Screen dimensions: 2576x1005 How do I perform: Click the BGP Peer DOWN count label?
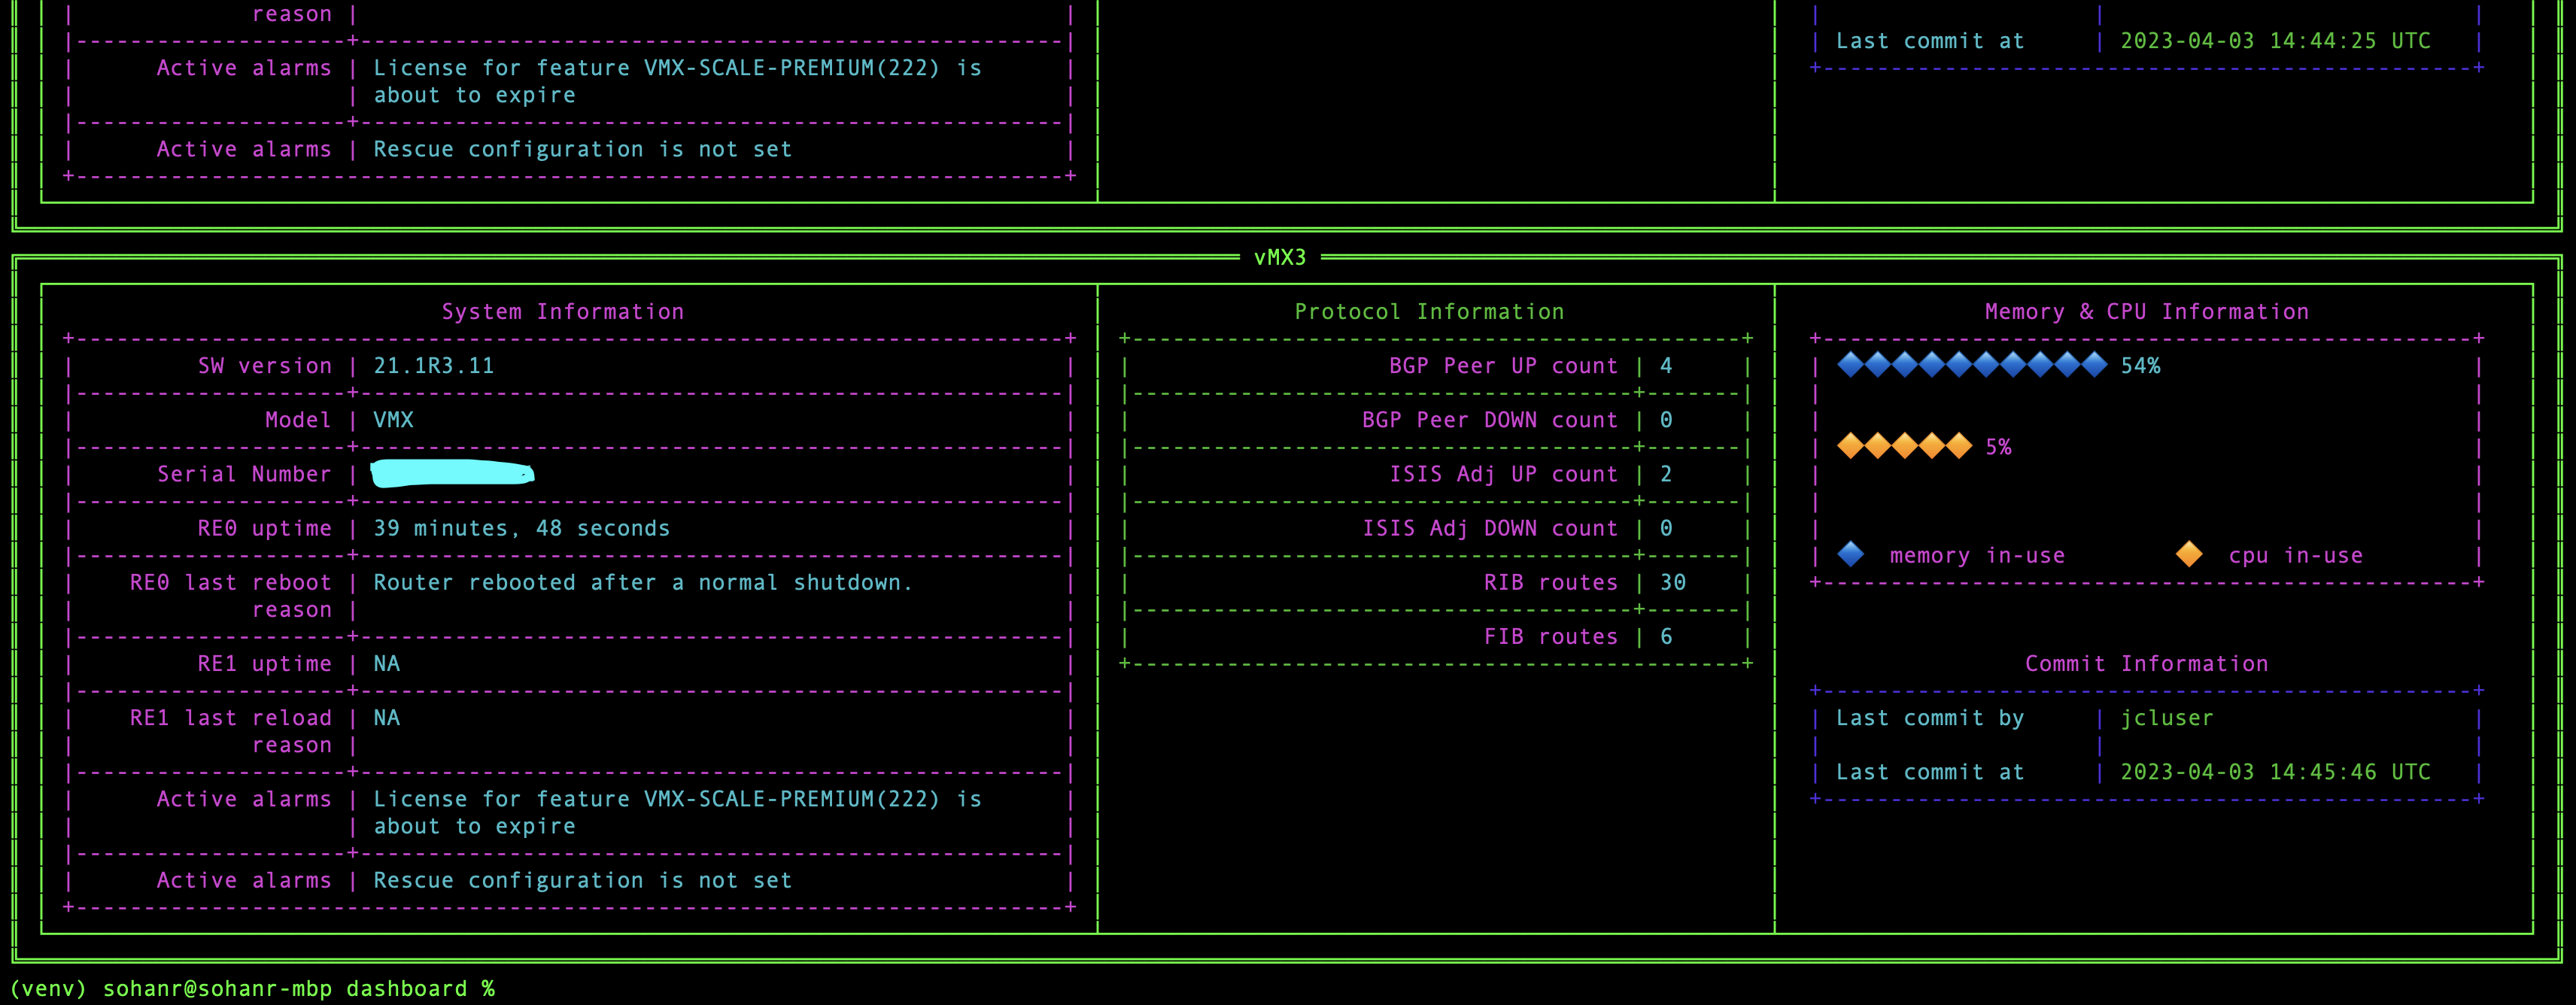point(1490,420)
